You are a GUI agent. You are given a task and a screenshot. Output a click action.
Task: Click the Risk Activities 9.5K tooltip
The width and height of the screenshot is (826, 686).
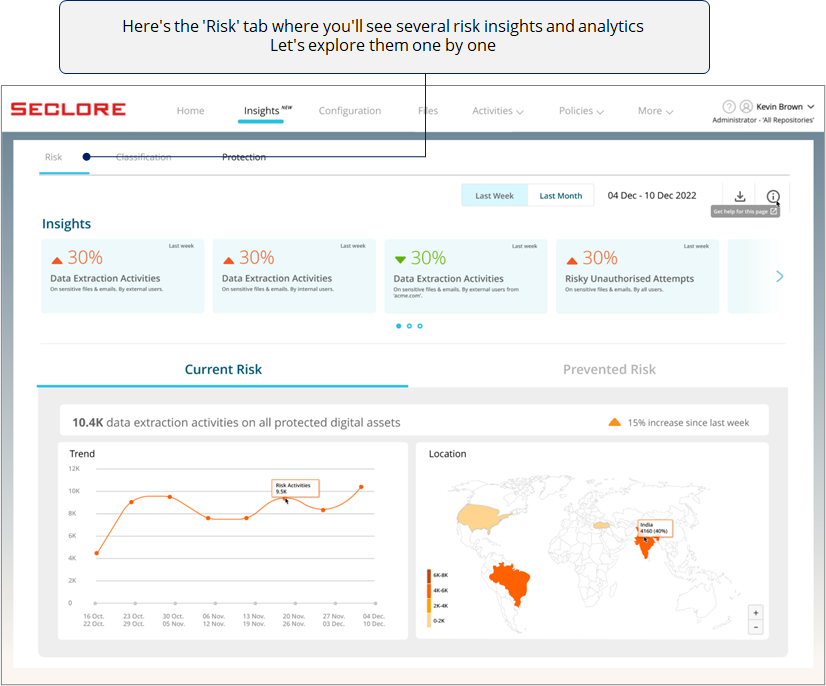296,488
